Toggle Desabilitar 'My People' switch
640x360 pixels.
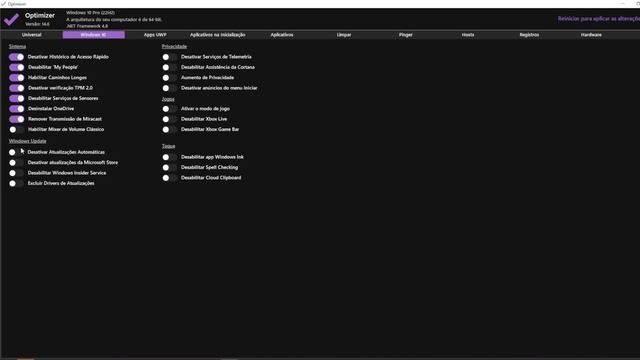click(17, 67)
